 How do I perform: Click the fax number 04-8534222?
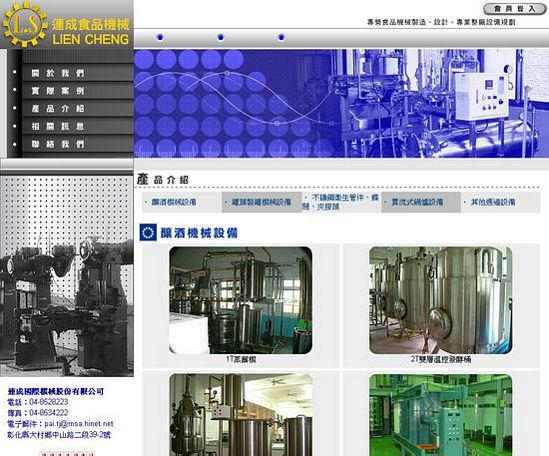(x=49, y=413)
